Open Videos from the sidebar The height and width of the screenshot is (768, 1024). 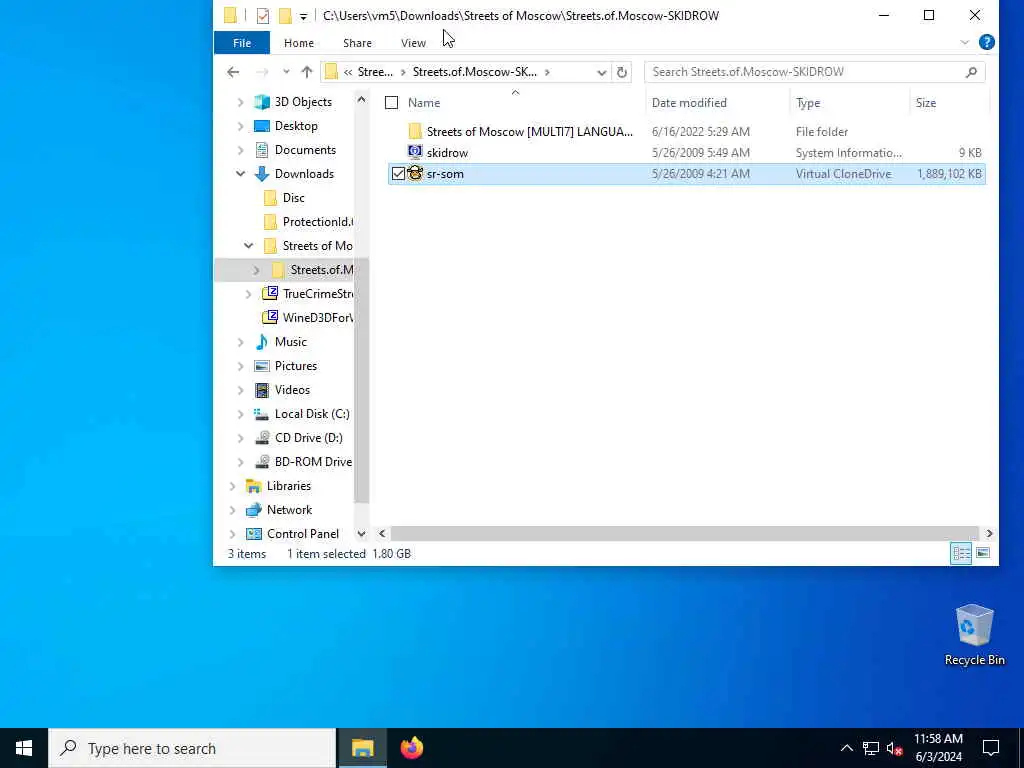click(x=292, y=390)
